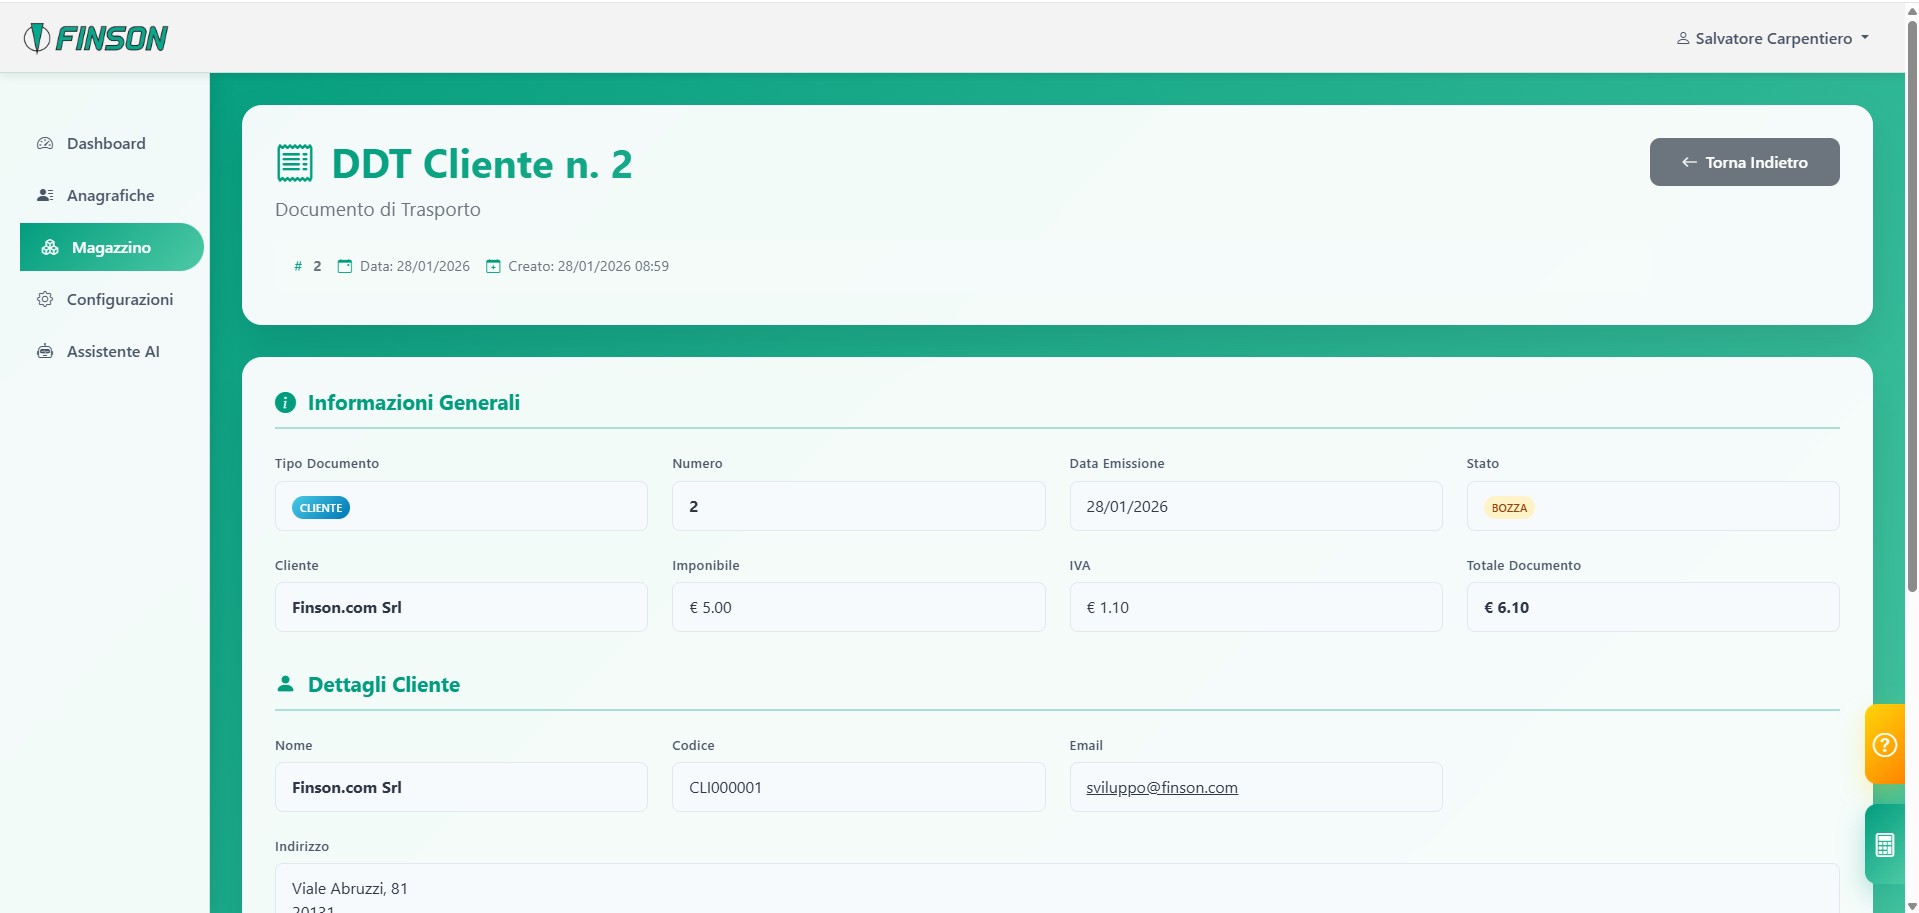The width and height of the screenshot is (1919, 913).
Task: Click the Numero field showing 2
Action: 859,506
